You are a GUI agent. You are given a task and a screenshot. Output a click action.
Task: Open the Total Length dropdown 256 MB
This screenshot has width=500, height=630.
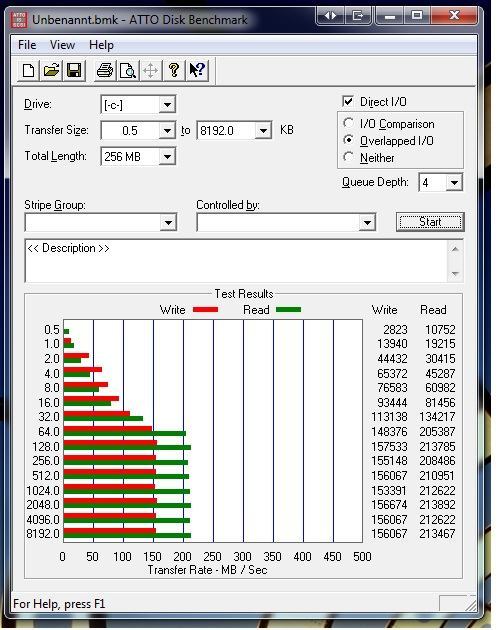click(x=167, y=156)
